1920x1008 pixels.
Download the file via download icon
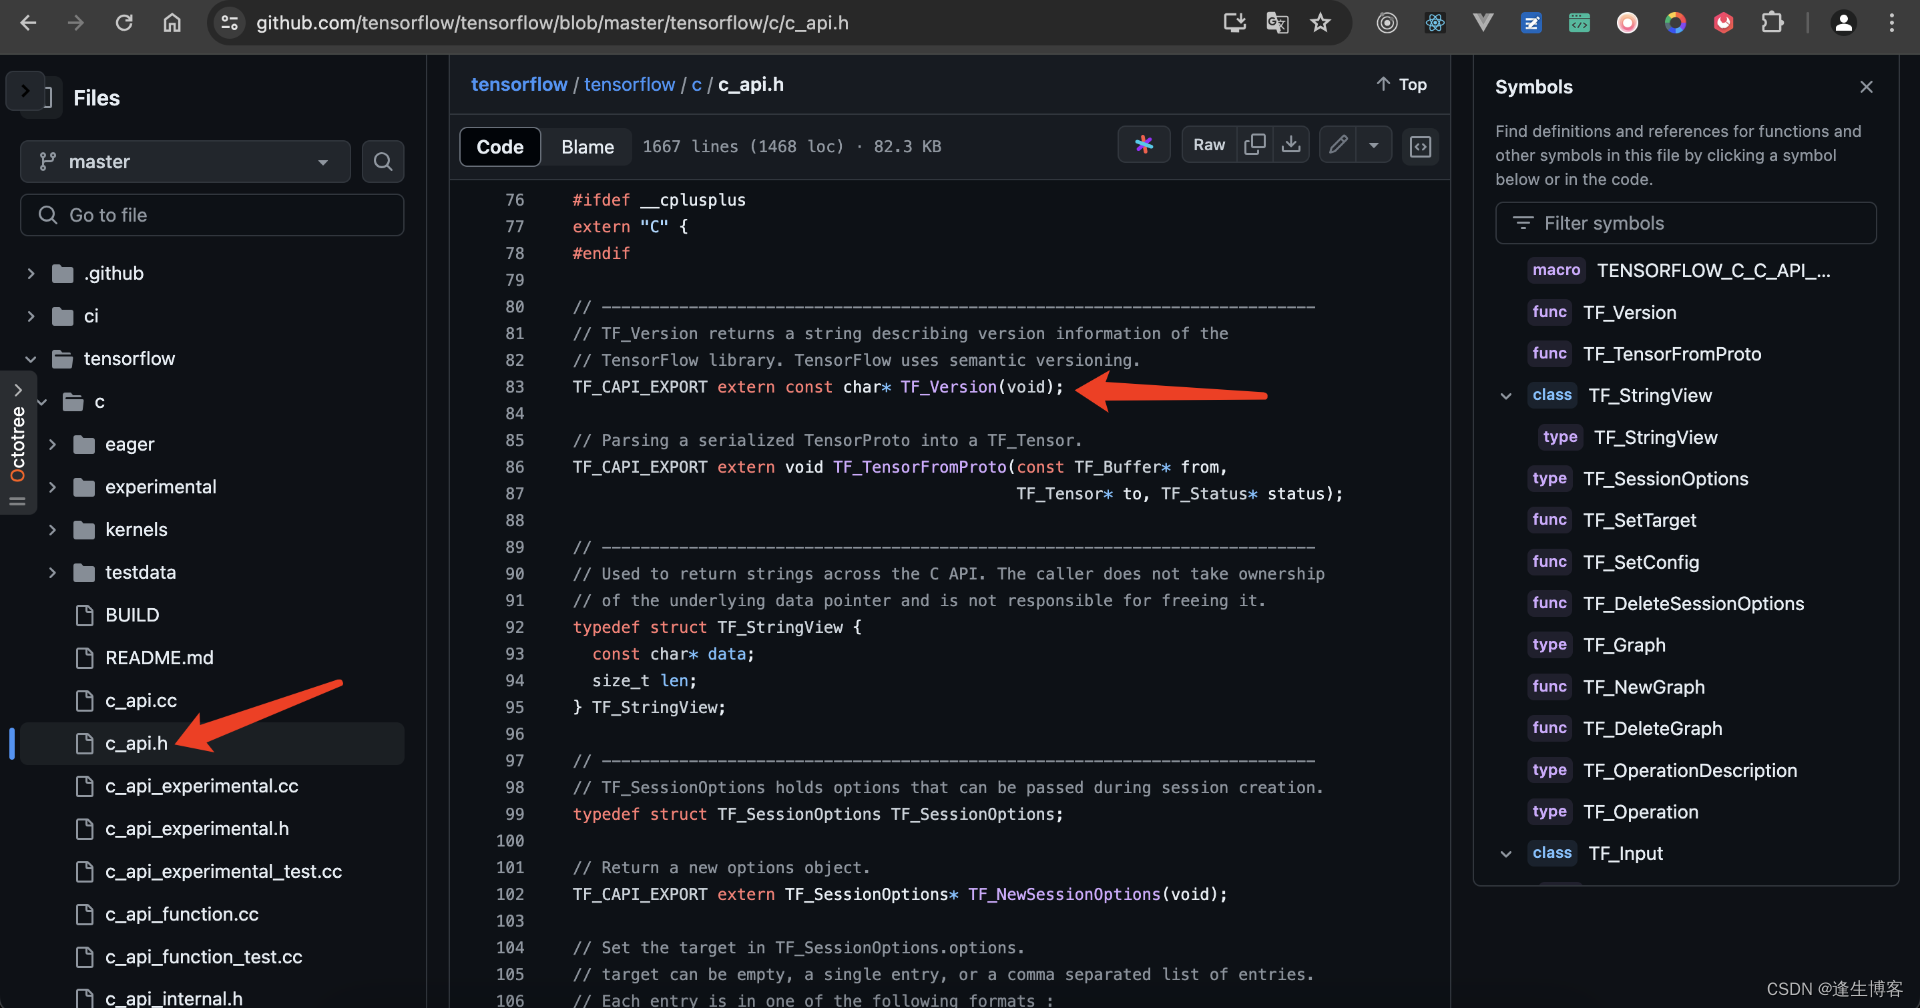point(1291,144)
